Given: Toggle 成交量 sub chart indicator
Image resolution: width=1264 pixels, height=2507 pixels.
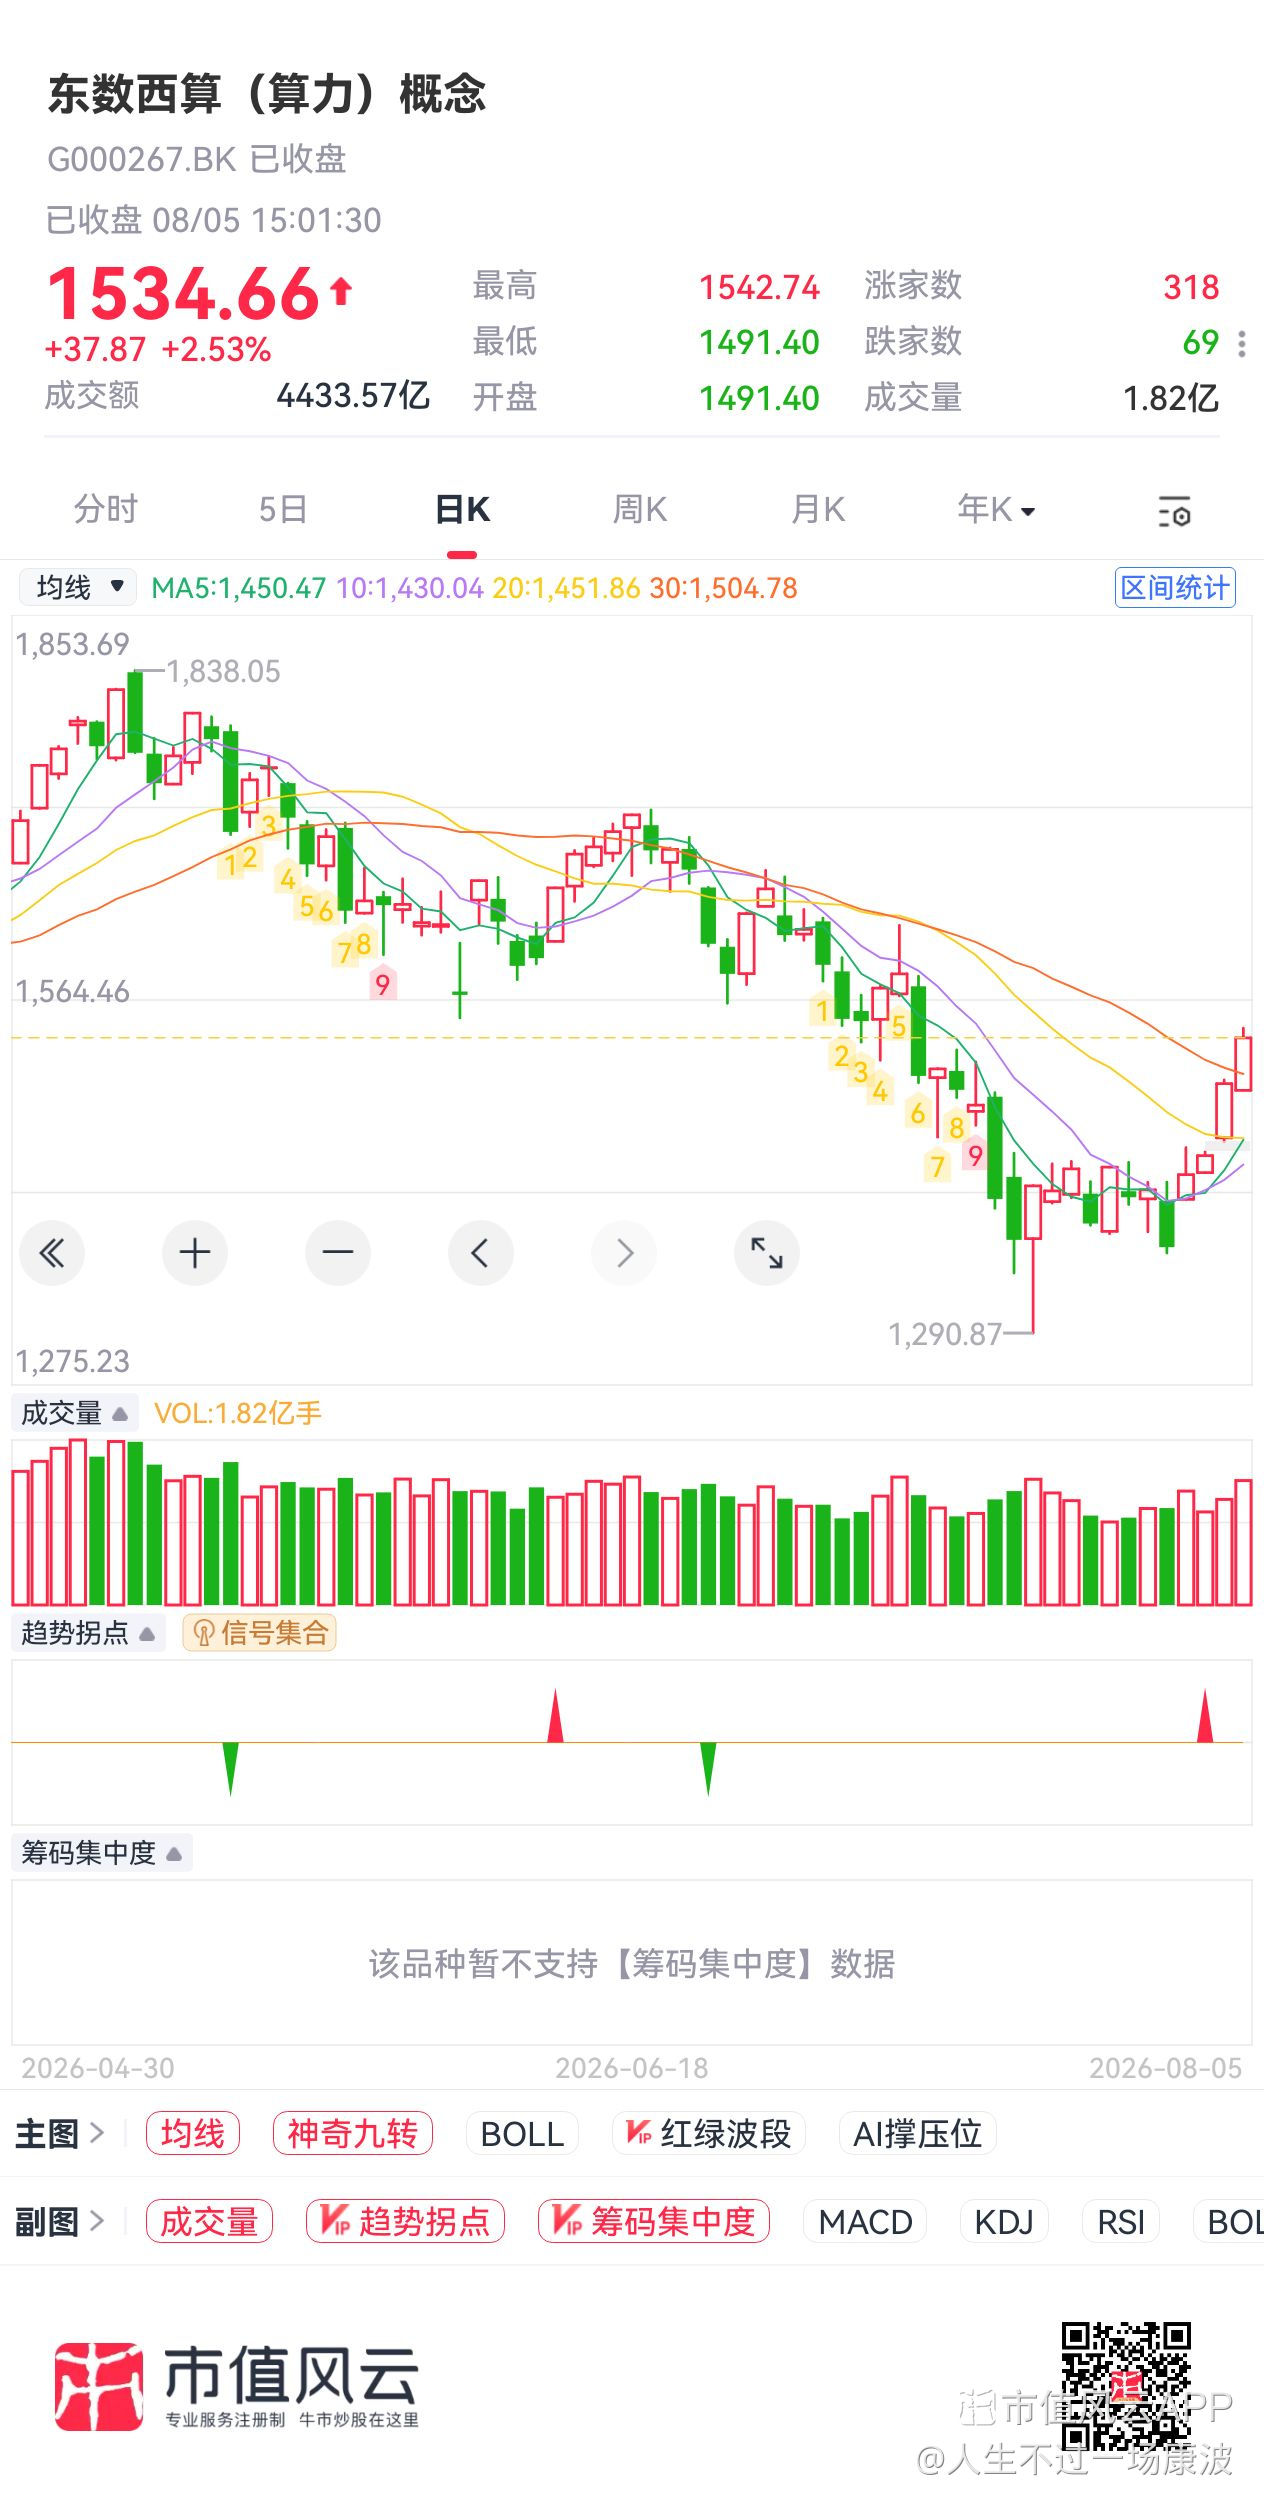Looking at the screenshot, I should point(209,2221).
